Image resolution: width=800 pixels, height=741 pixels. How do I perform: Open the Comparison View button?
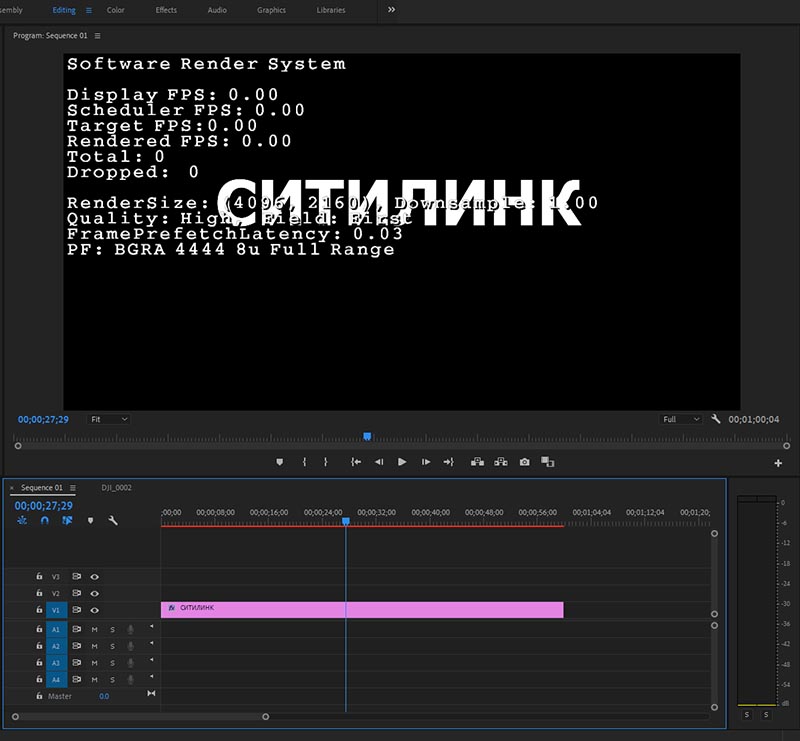point(547,462)
